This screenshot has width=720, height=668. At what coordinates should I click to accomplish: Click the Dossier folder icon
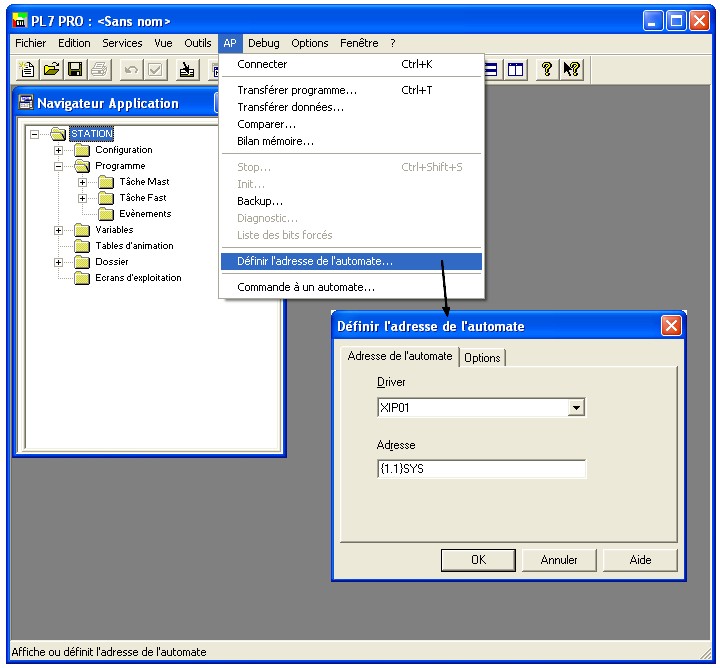point(82,262)
